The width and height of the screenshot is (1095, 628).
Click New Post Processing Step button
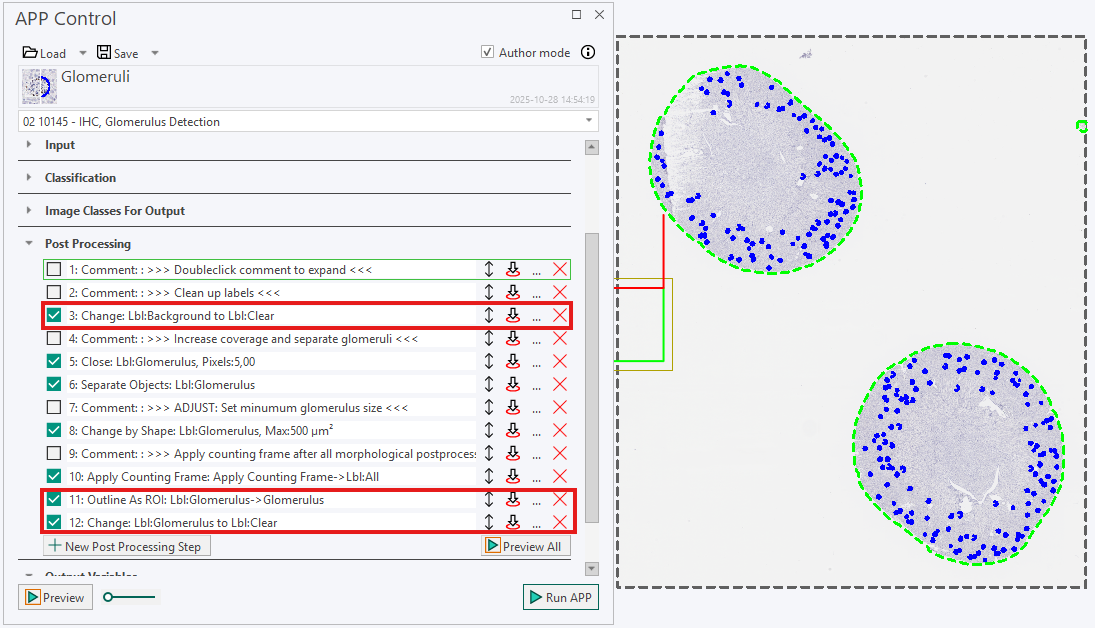126,546
